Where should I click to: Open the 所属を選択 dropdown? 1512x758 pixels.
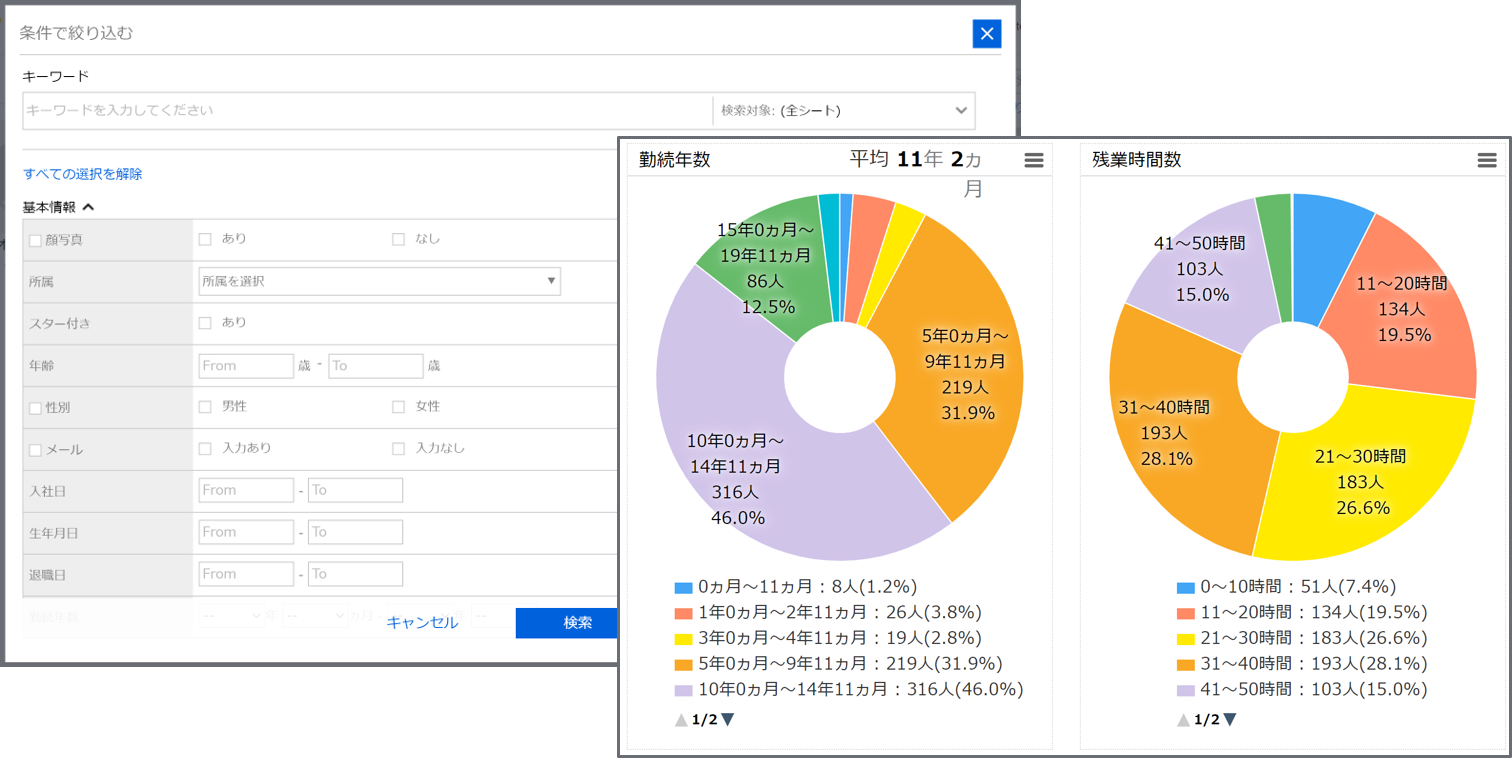[379, 282]
